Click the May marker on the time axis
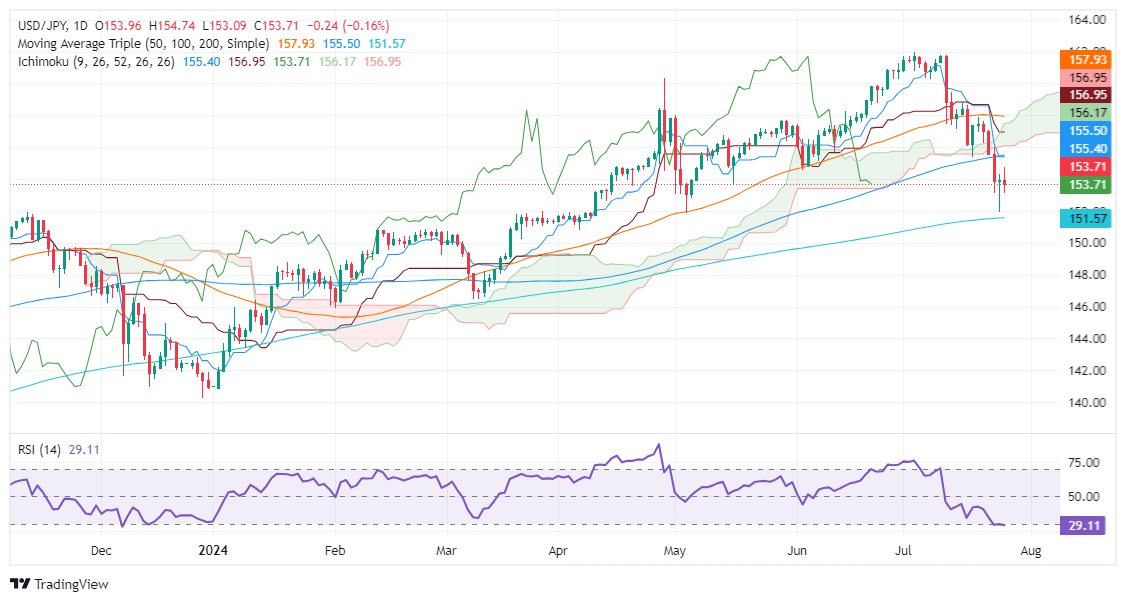This screenshot has height=602, width=1126. (x=674, y=551)
